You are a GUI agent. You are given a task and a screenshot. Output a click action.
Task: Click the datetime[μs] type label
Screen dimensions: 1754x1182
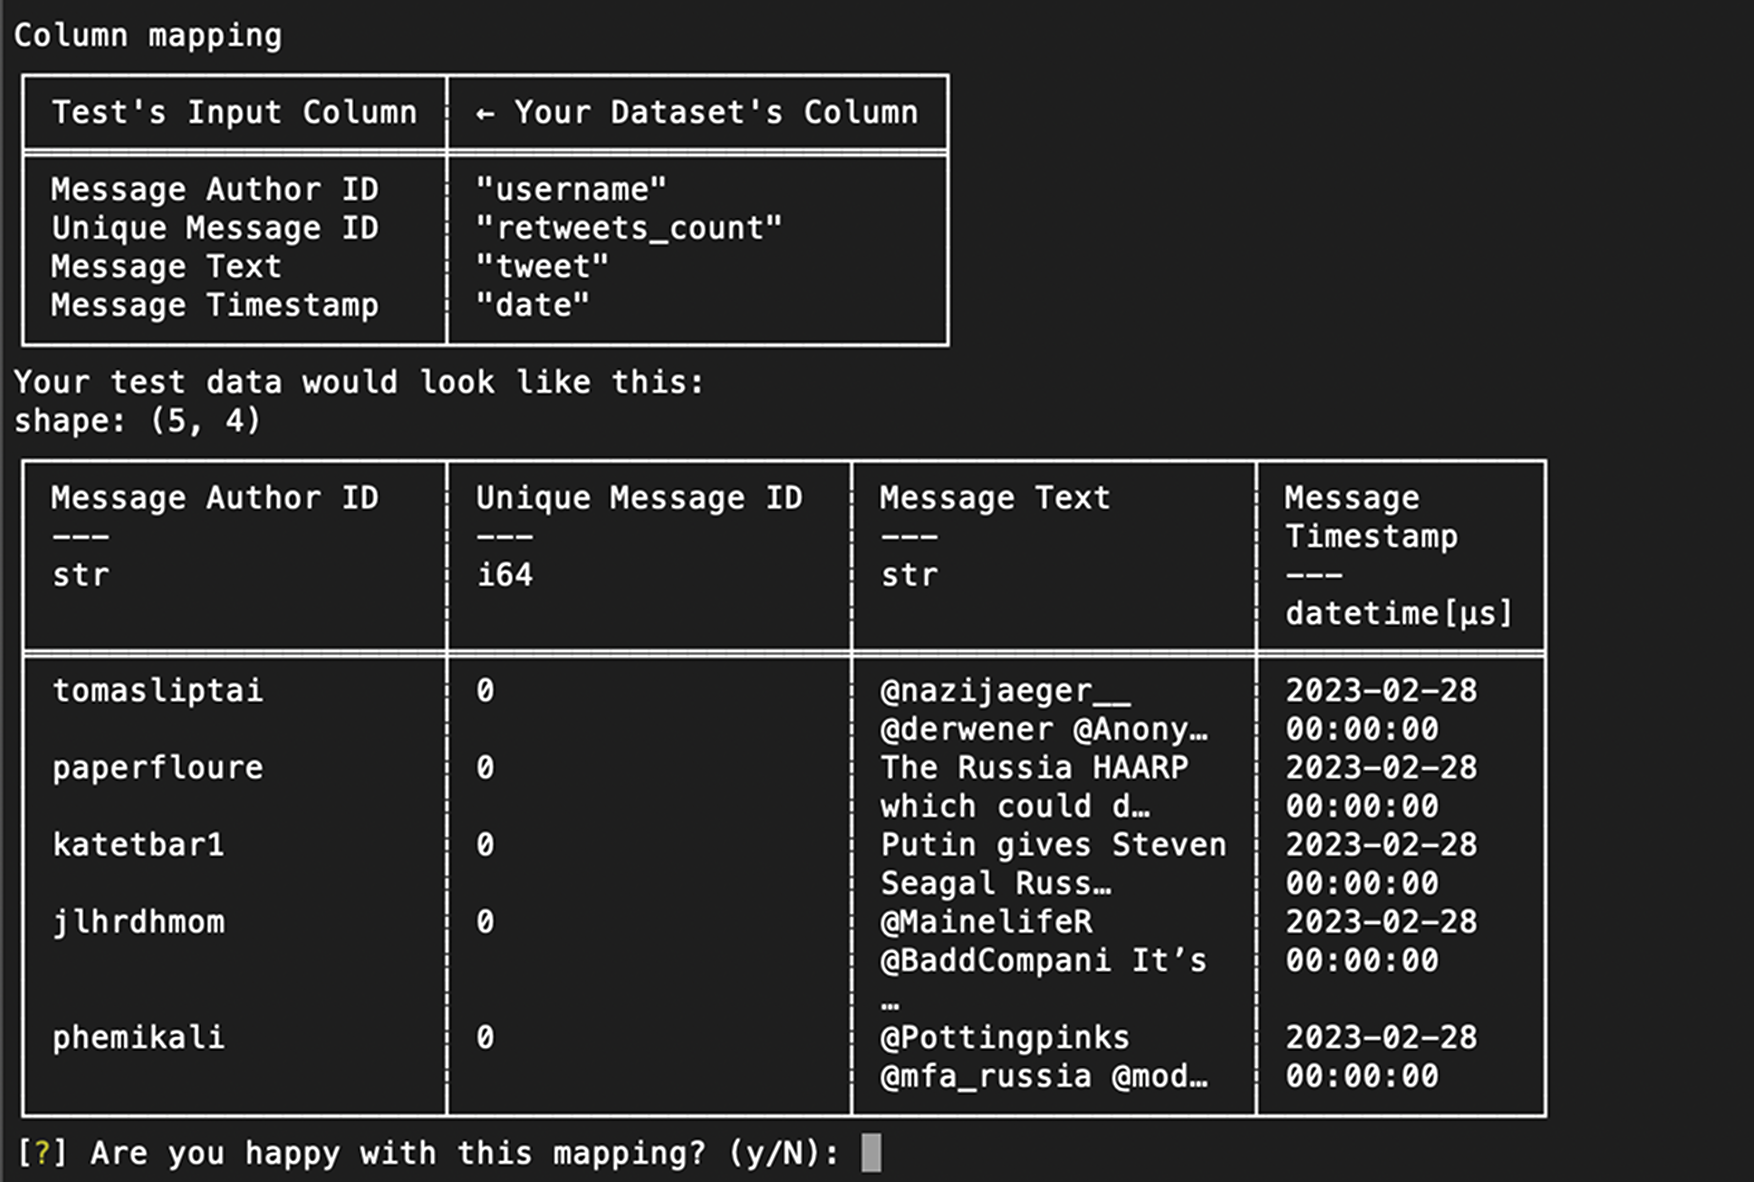[x=1398, y=613]
